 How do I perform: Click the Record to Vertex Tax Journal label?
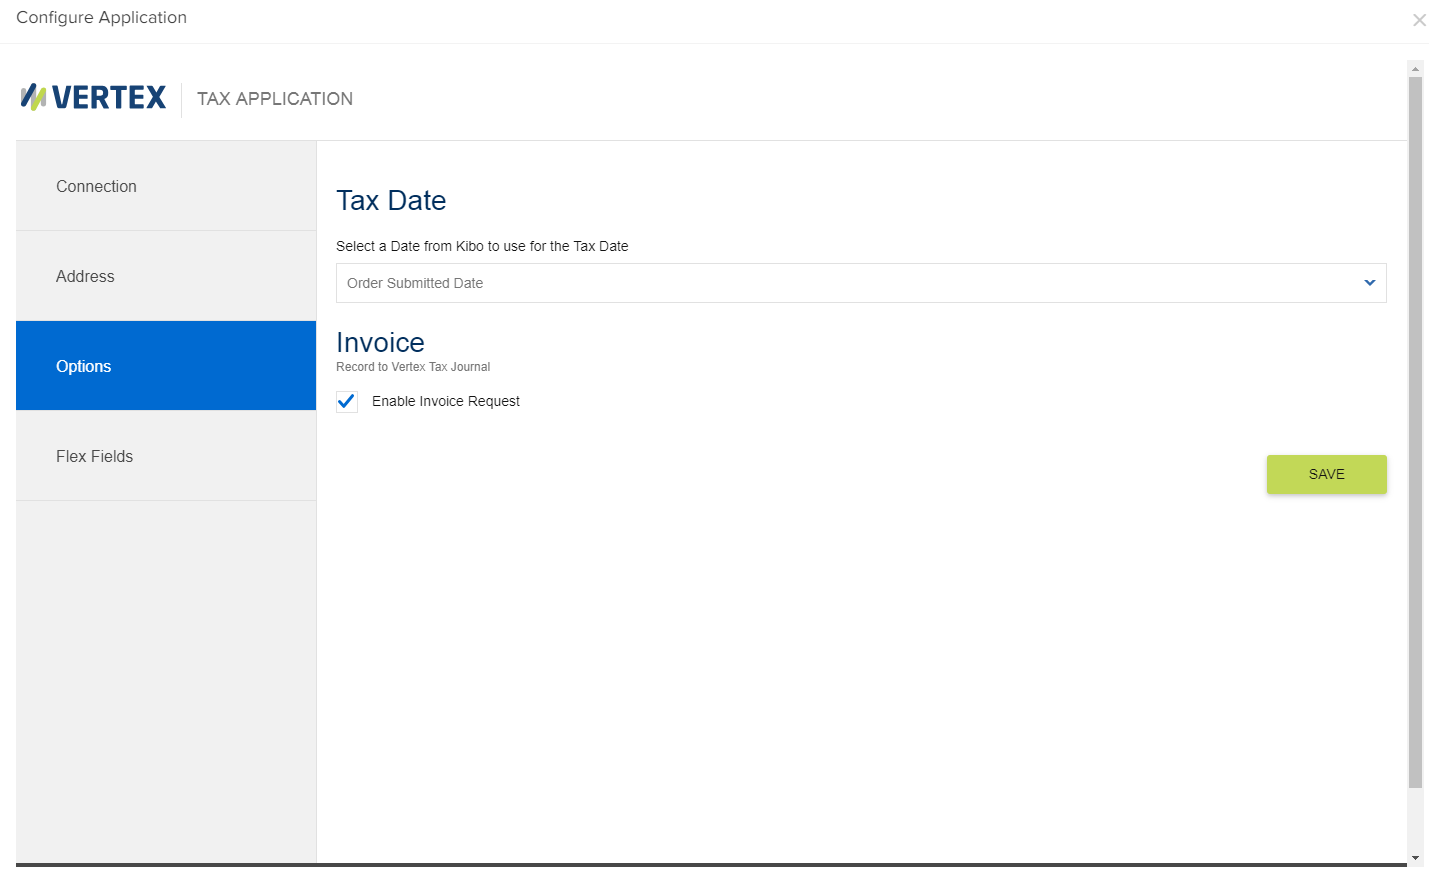click(413, 367)
